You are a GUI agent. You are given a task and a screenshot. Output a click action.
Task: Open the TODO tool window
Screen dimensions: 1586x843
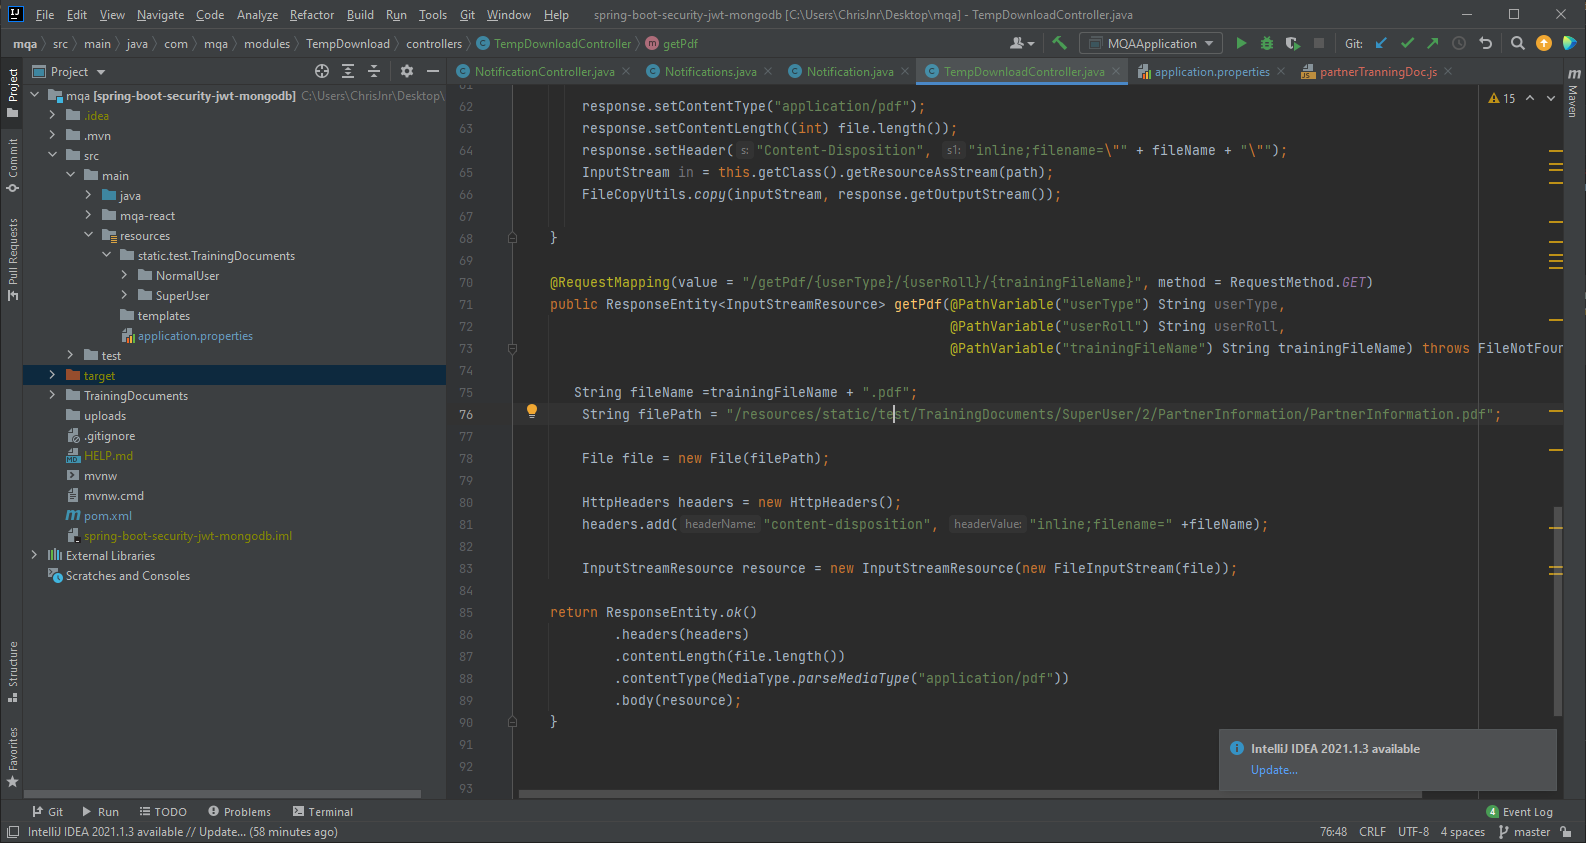[163, 812]
